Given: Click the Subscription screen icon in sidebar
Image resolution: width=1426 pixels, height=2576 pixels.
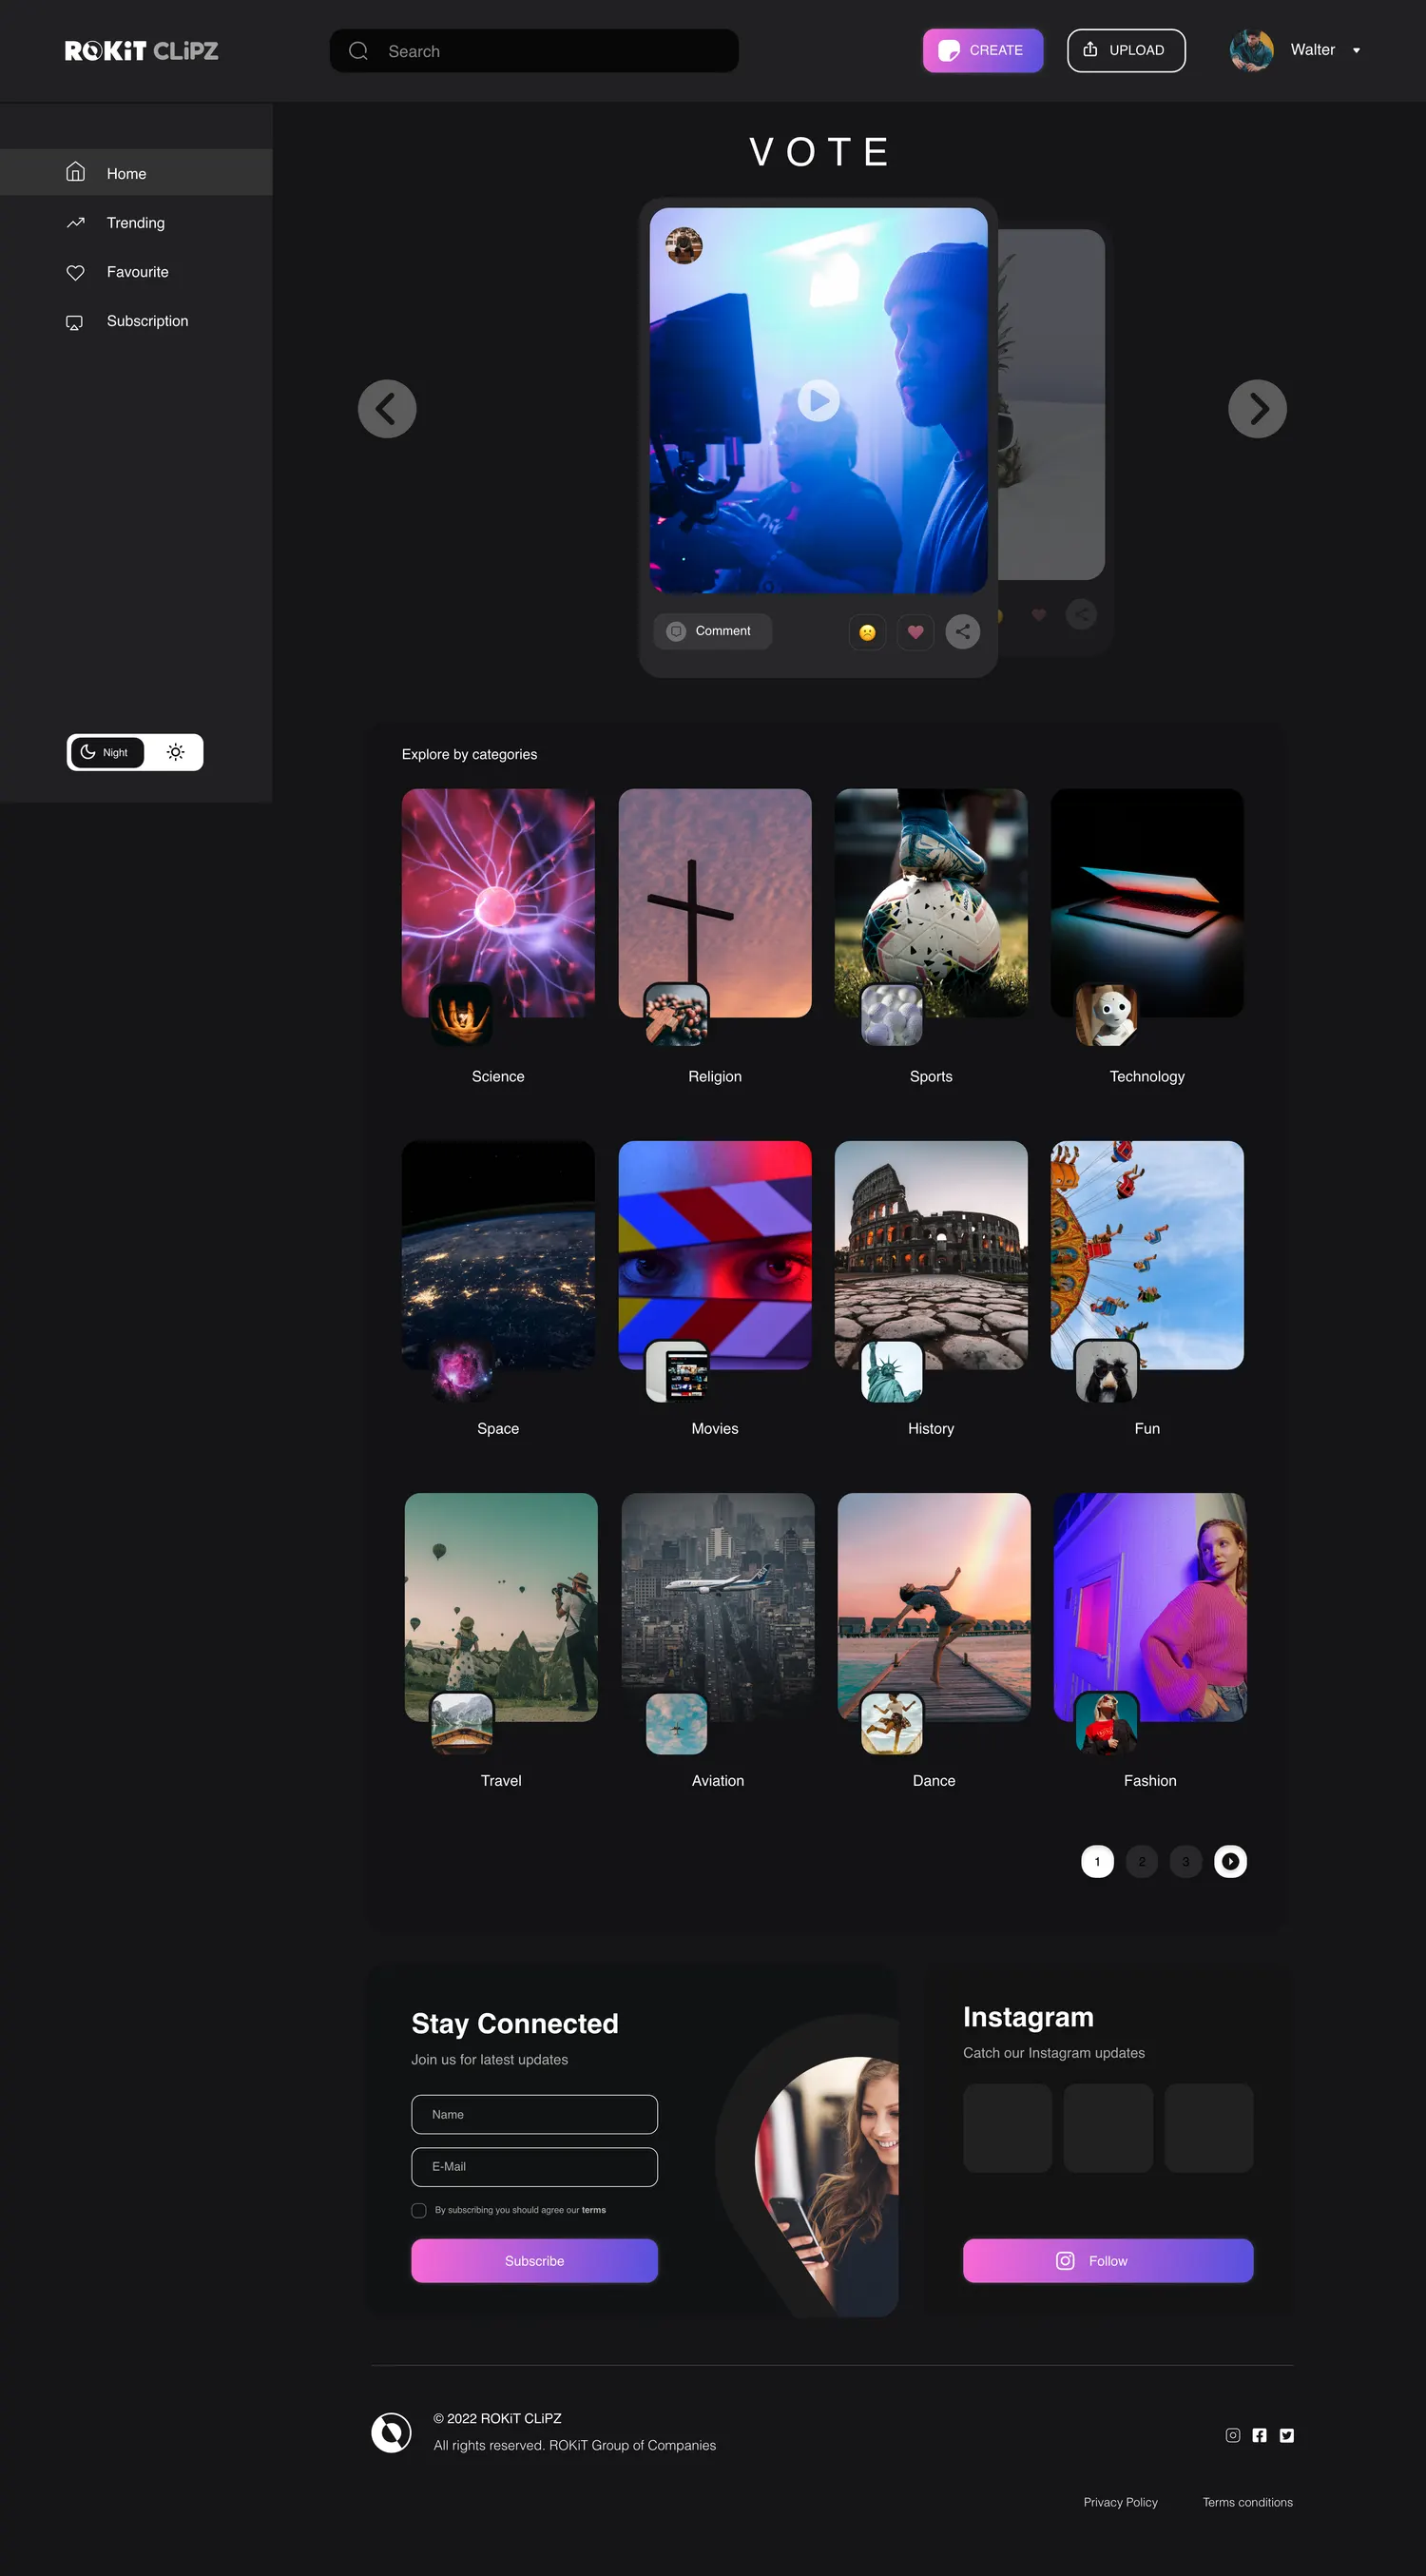Looking at the screenshot, I should coord(75,322).
